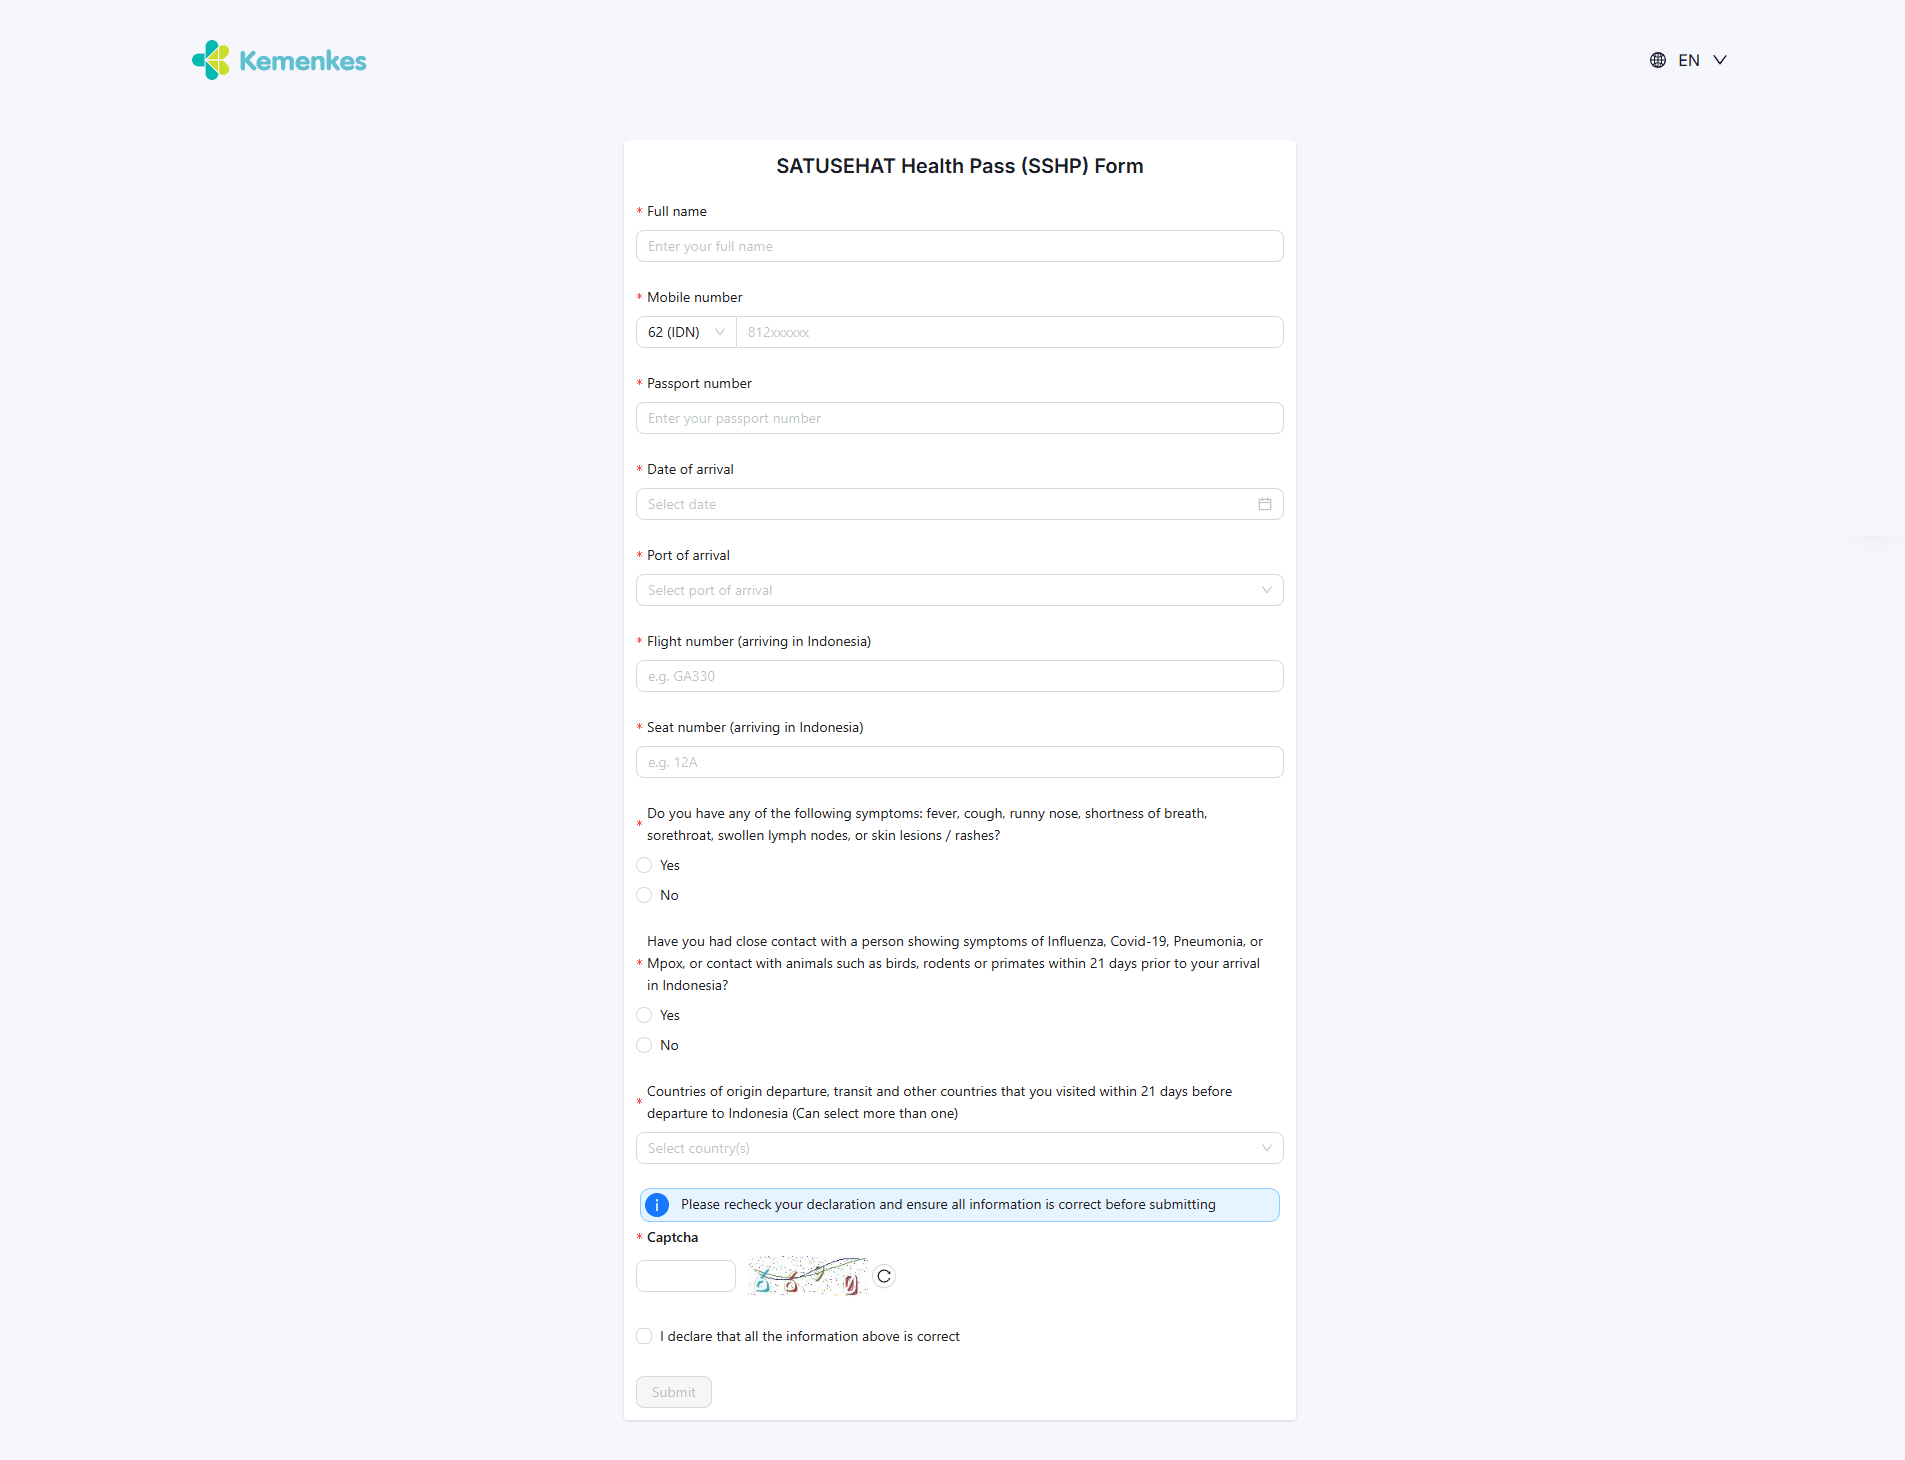Click the Full name input field
The image size is (1905, 1460).
coord(959,246)
